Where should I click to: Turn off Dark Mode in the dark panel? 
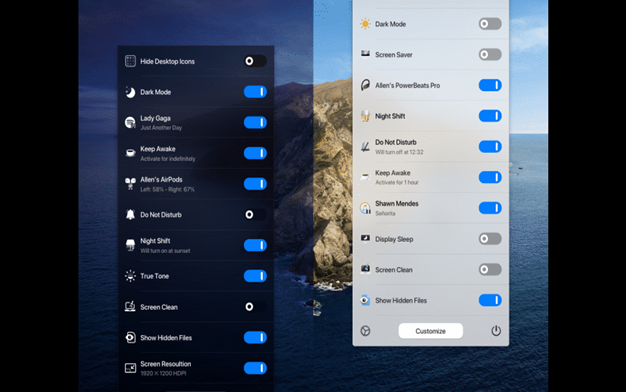click(x=255, y=92)
